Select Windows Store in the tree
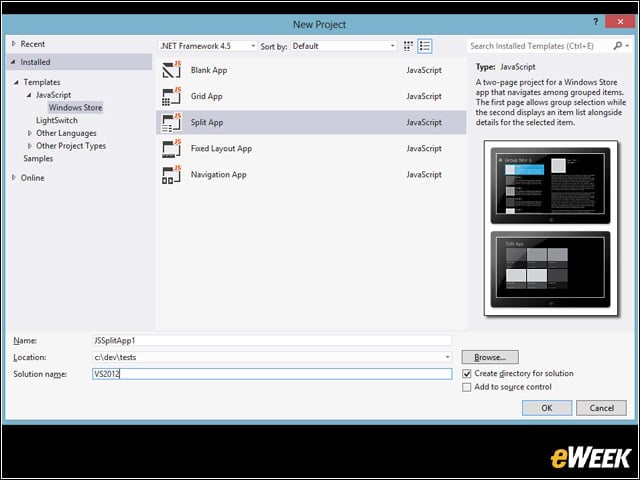This screenshot has width=640, height=480. [76, 107]
